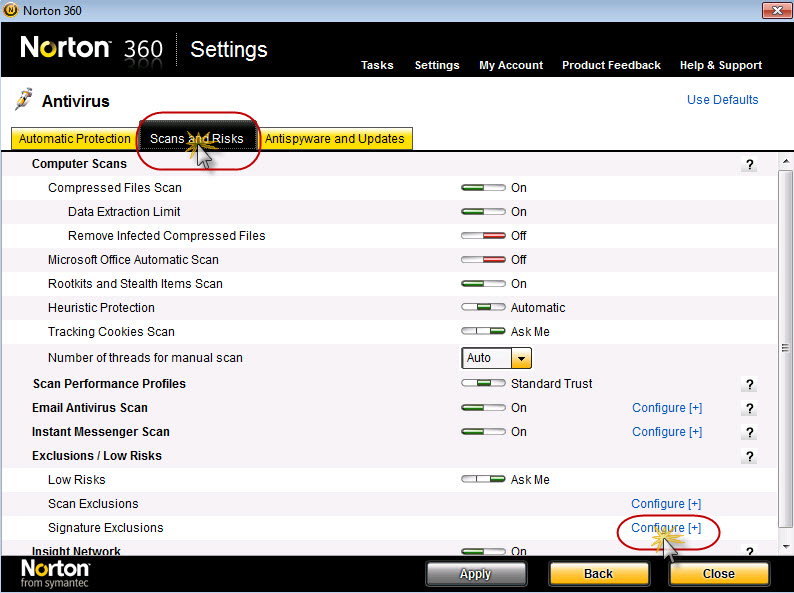Expand Configure for Scan Exclusions
This screenshot has width=794, height=593.
point(666,504)
